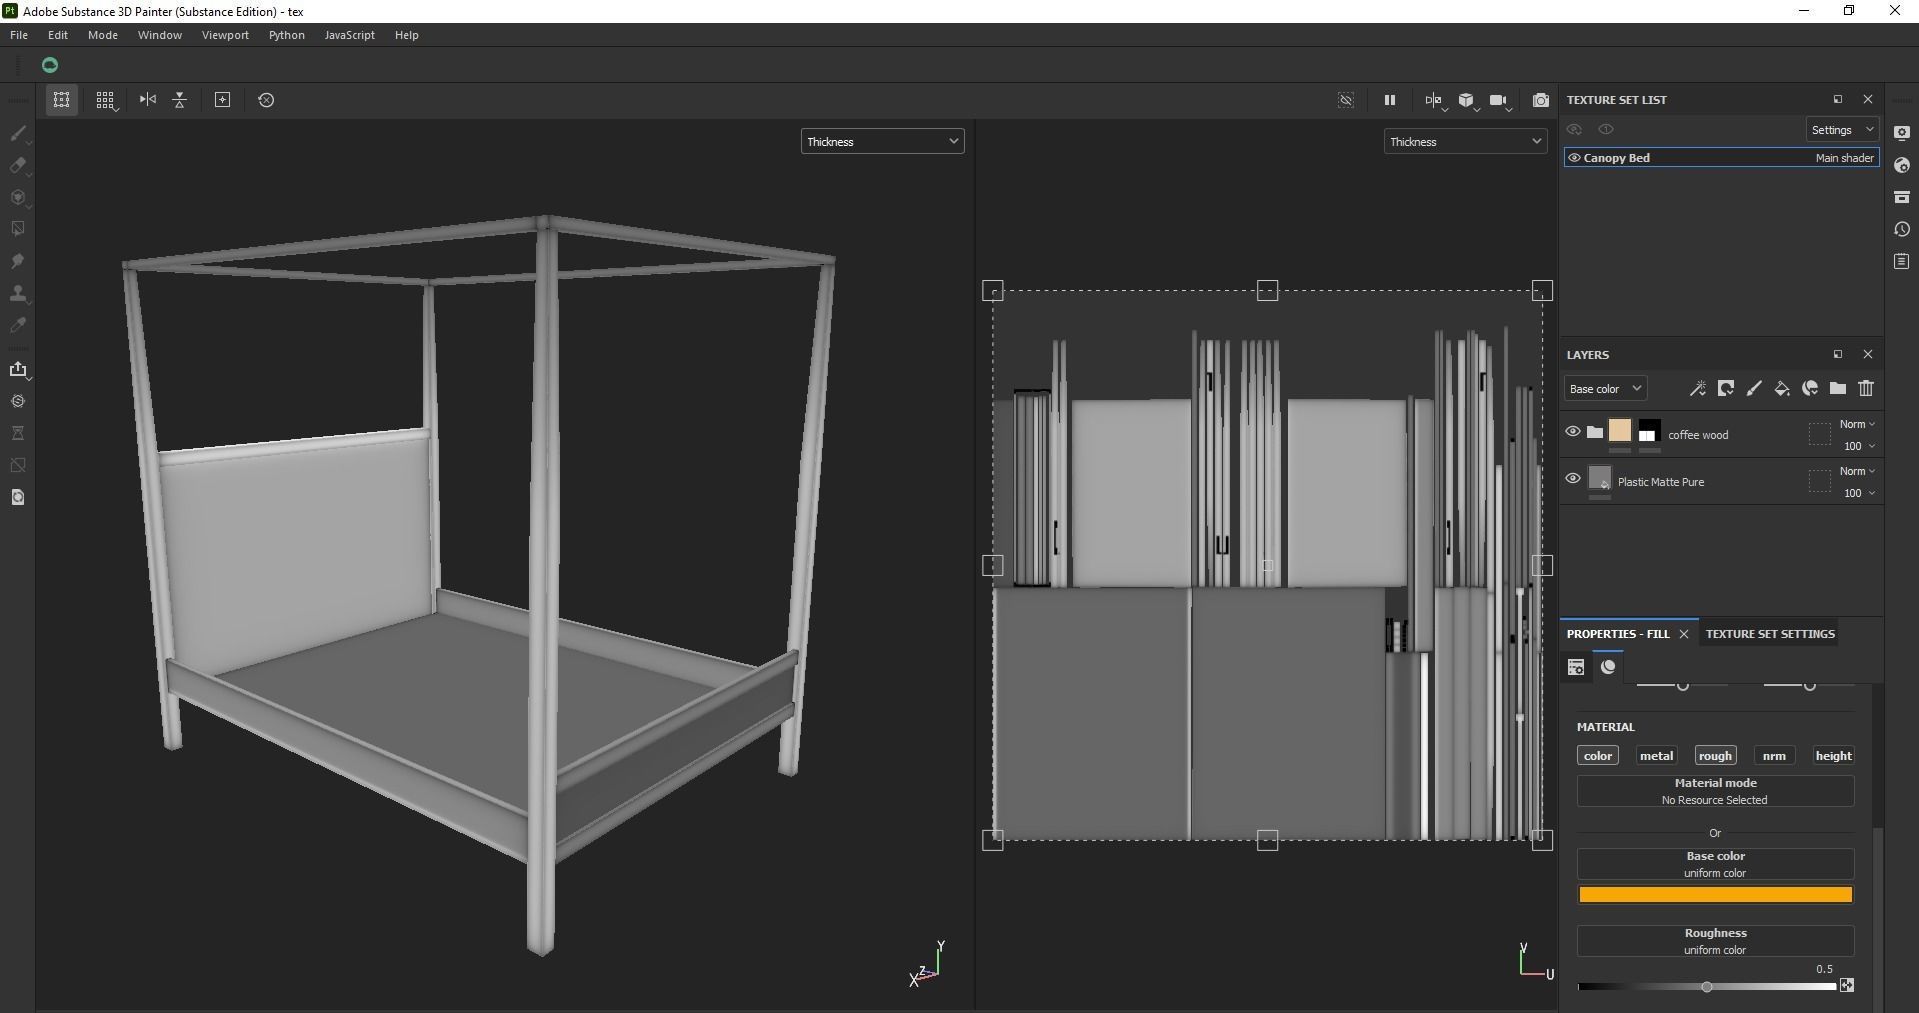Select the Polygon fill tool
The image size is (1919, 1013).
click(18, 229)
